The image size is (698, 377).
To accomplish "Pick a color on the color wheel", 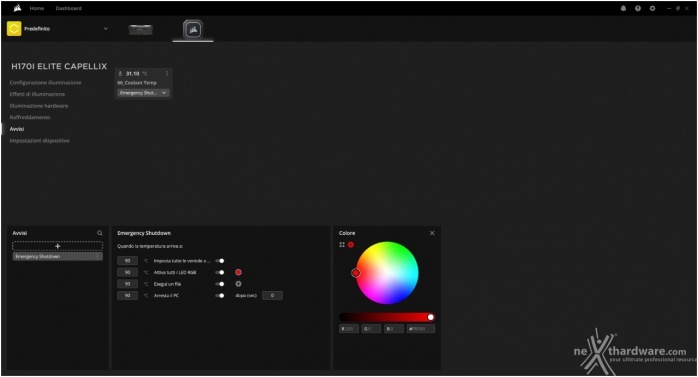I will pyautogui.click(x=387, y=273).
